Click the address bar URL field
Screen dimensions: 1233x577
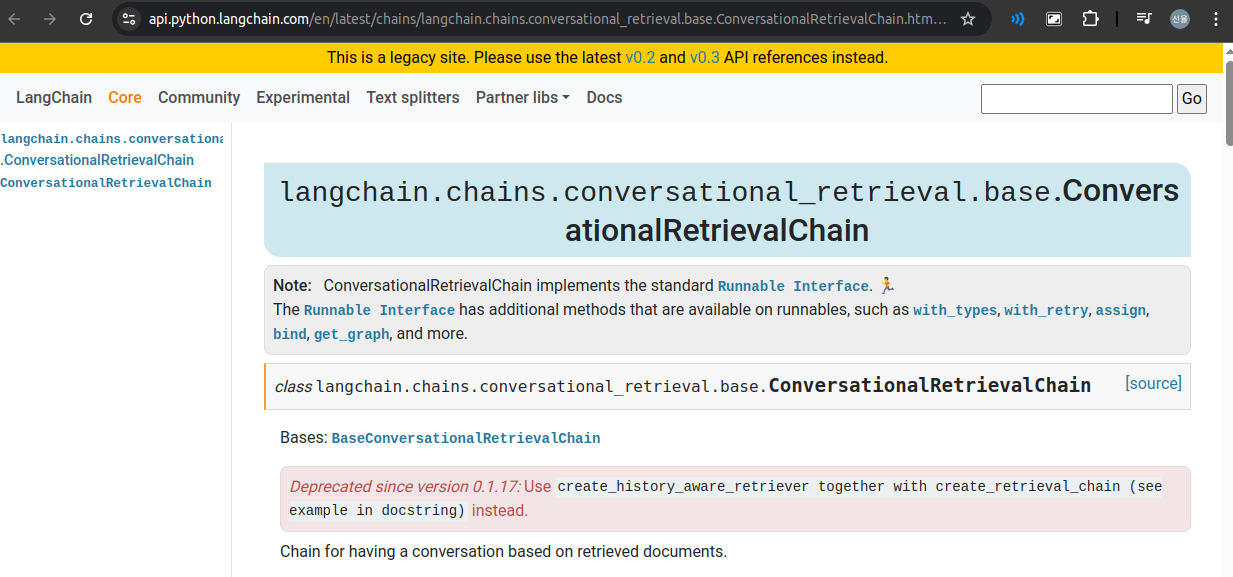click(x=547, y=19)
